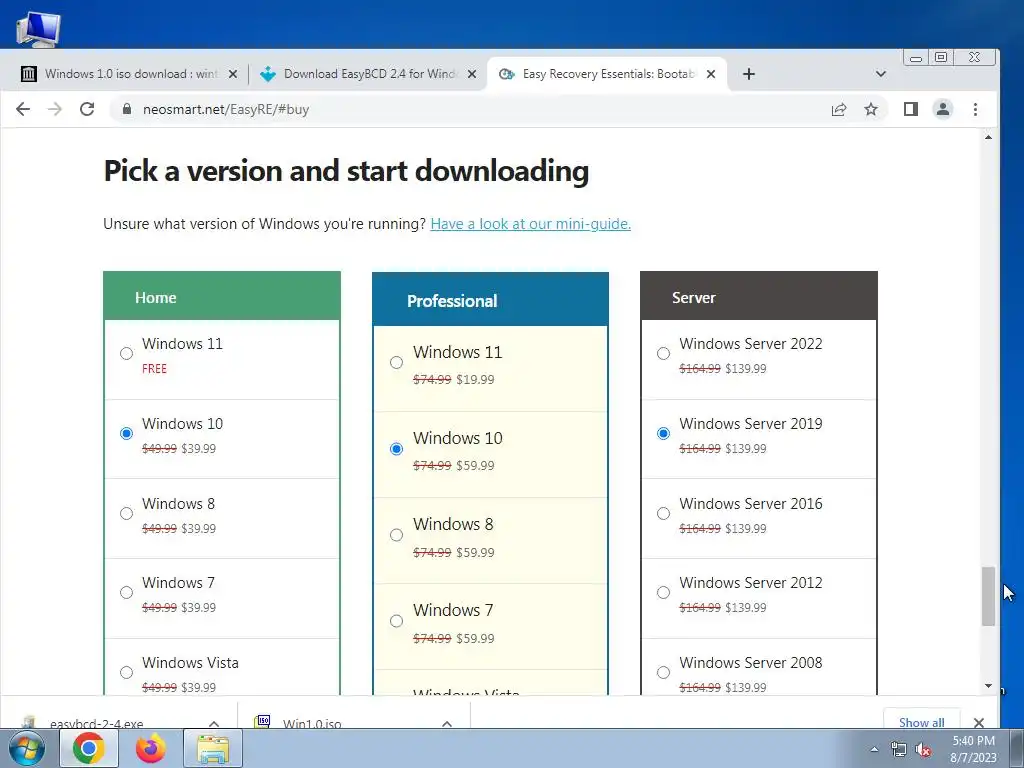The height and width of the screenshot is (768, 1024).
Task: View site security lock info
Action: (x=127, y=109)
